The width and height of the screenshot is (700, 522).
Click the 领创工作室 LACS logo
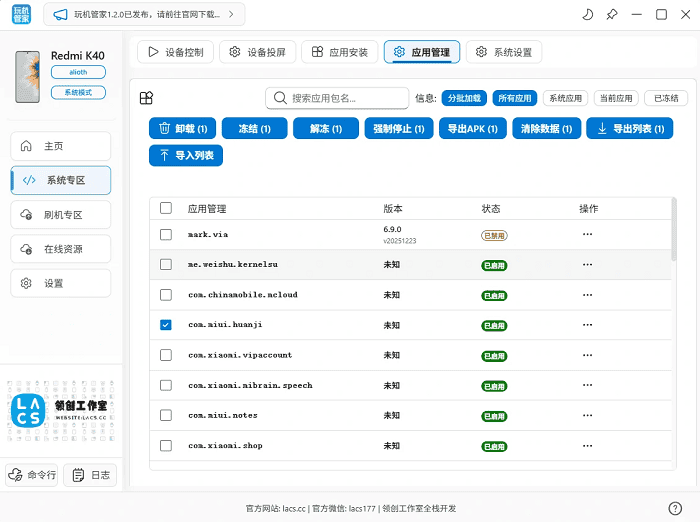(x=61, y=411)
